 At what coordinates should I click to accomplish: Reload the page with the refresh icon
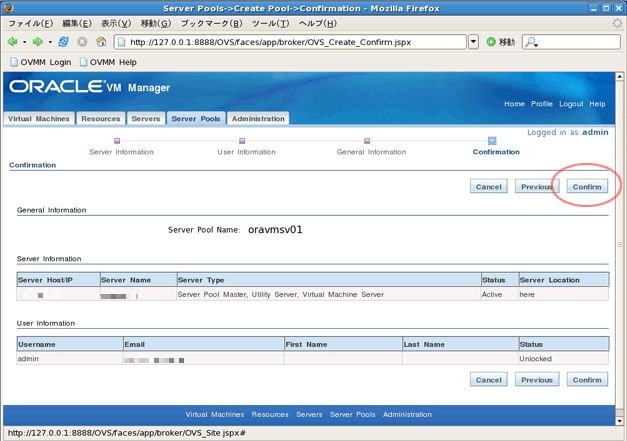63,42
